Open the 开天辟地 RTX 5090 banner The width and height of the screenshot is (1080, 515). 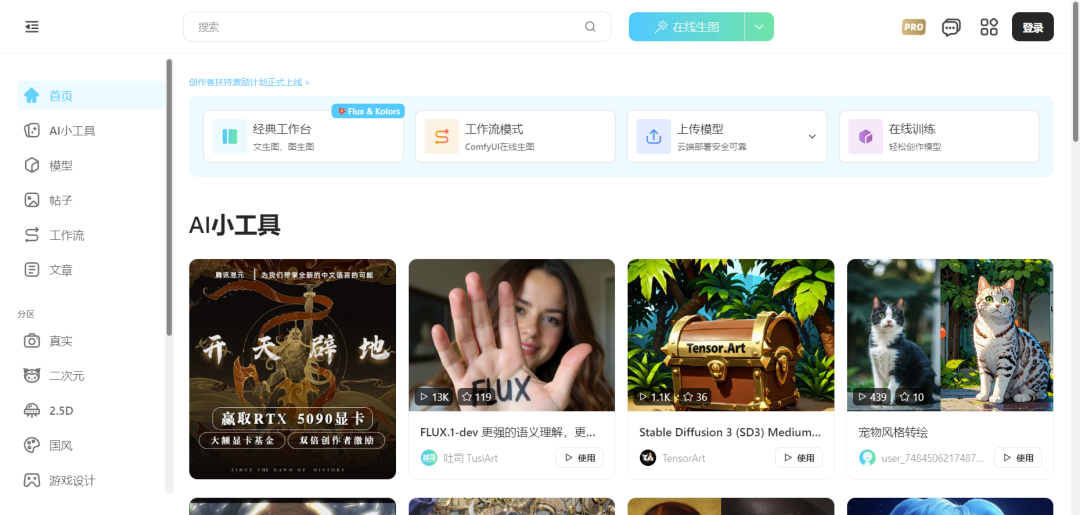[293, 369]
